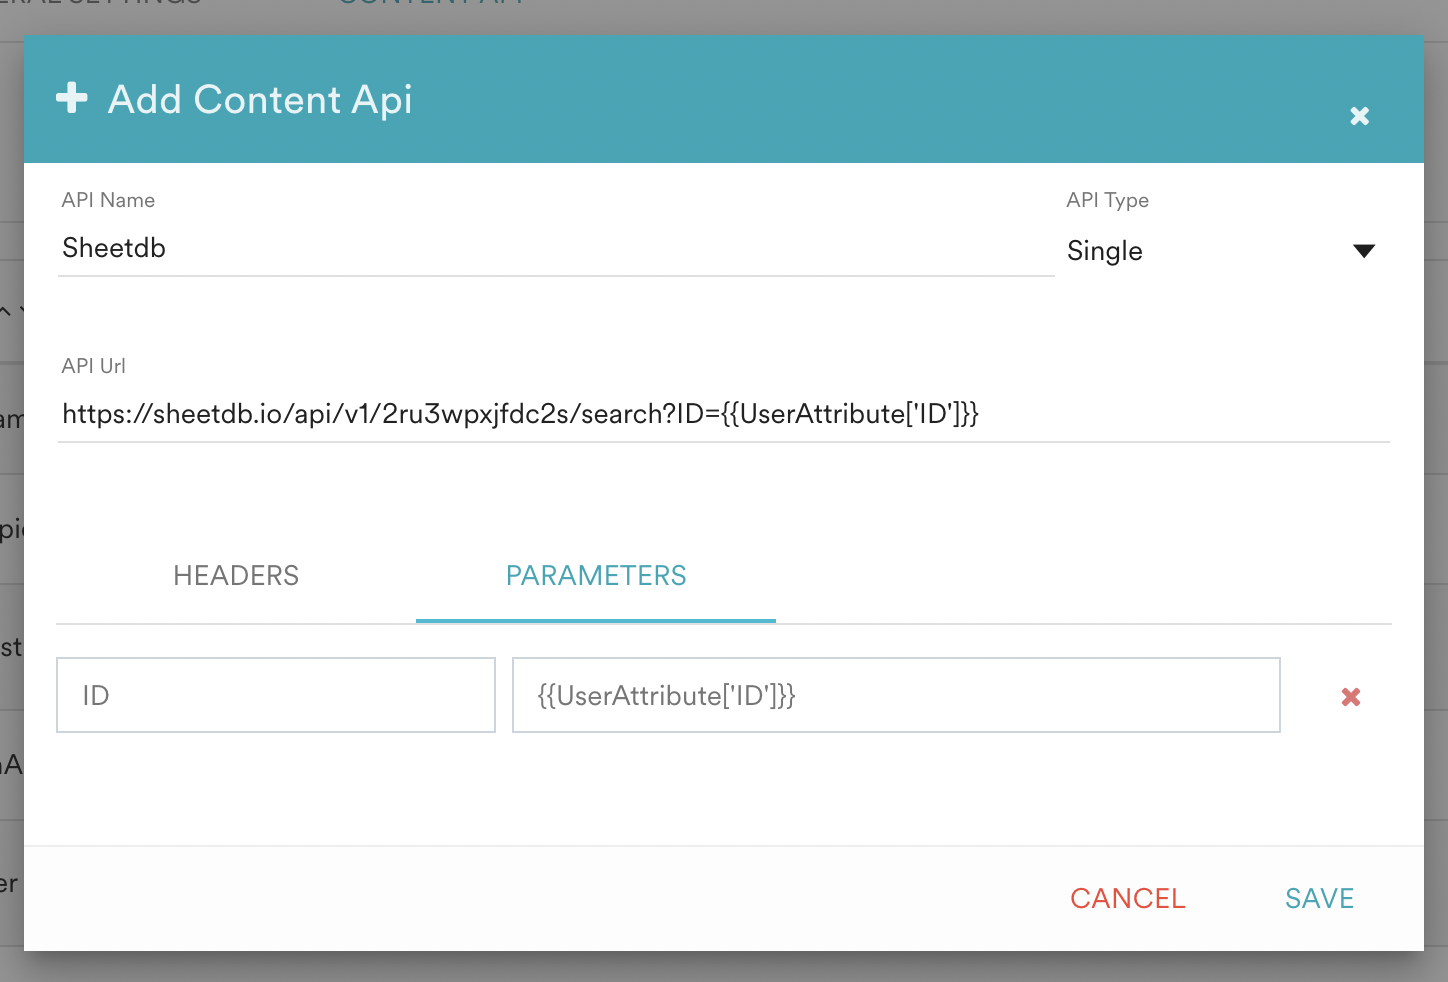Click the plus icon beside Add Content Api

(x=71, y=99)
